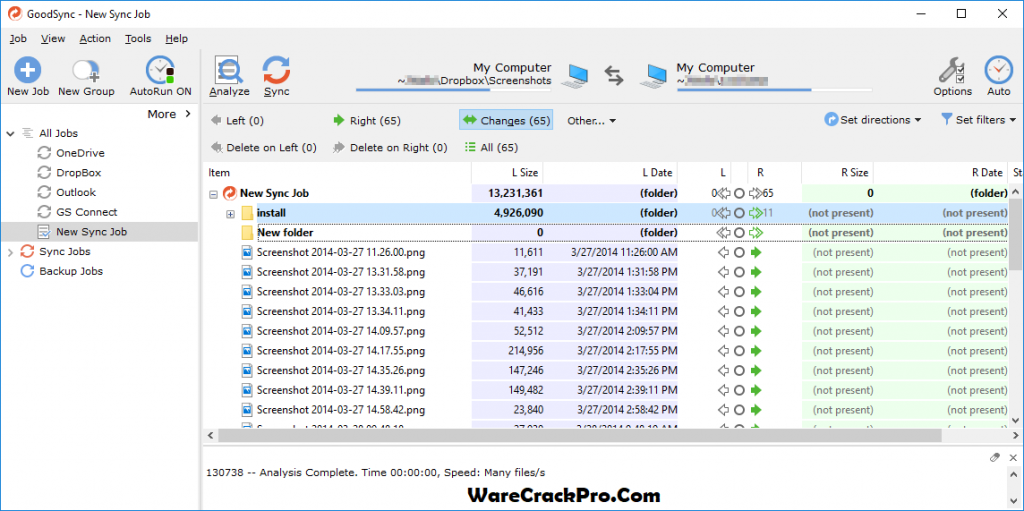
Task: Collapse New Sync Job root row
Action: click(213, 193)
